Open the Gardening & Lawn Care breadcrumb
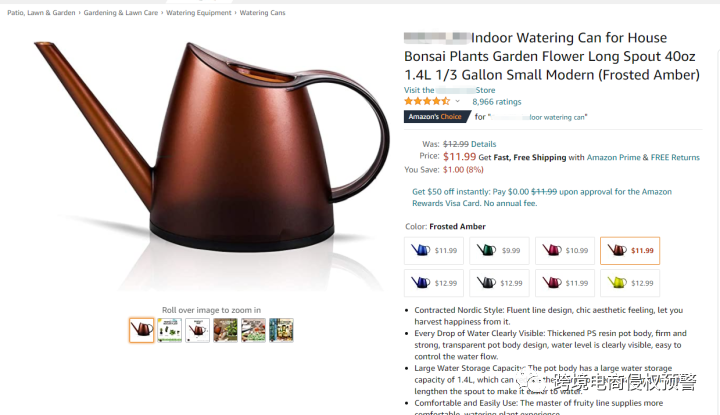Screen dimensions: 720x415 (x=121, y=13)
